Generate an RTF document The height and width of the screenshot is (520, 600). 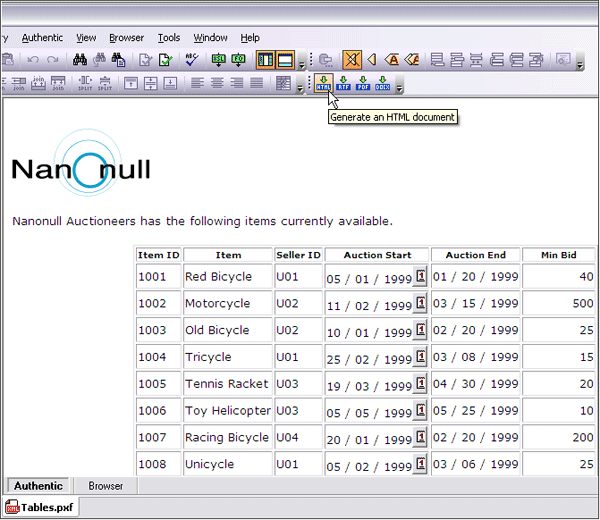pos(343,84)
